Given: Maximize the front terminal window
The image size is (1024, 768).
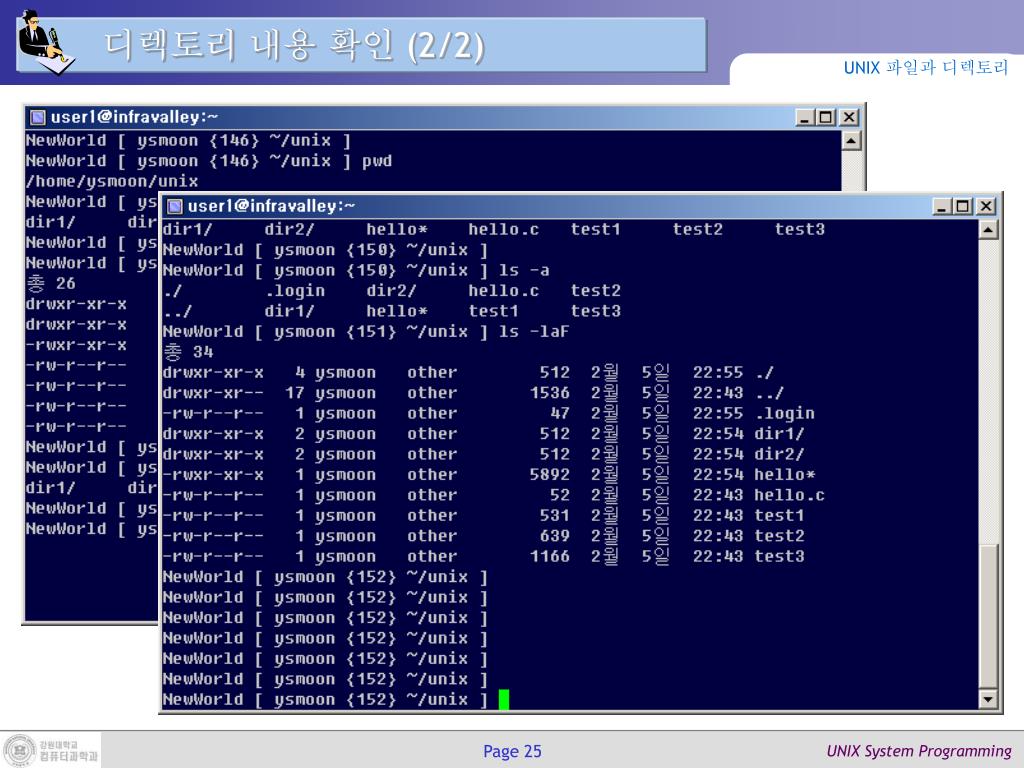Looking at the screenshot, I should 963,206.
